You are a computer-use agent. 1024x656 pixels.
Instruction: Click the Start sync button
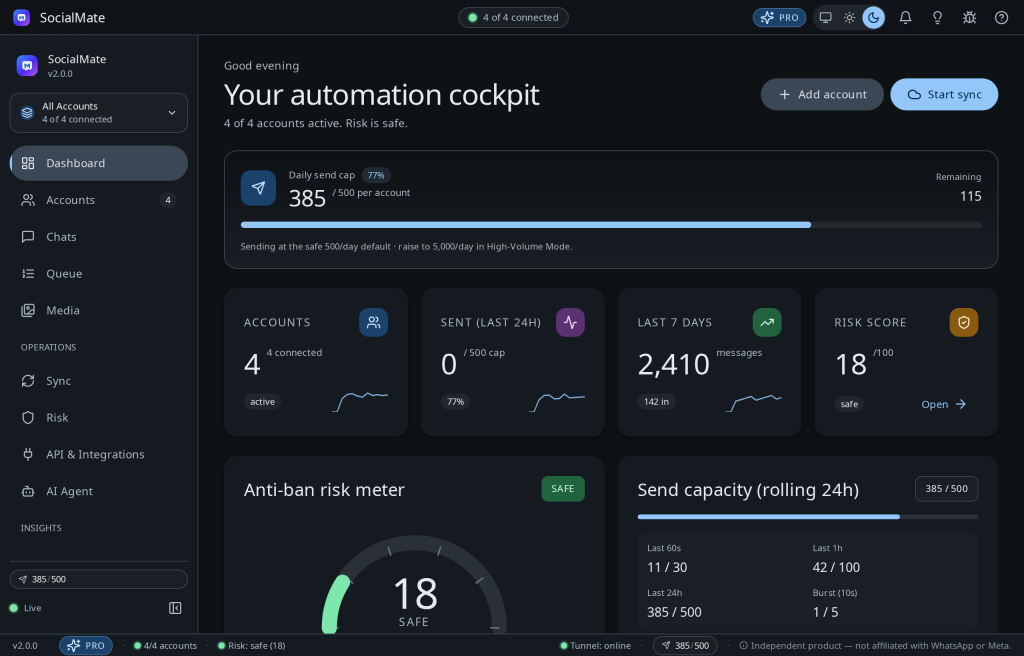(944, 94)
